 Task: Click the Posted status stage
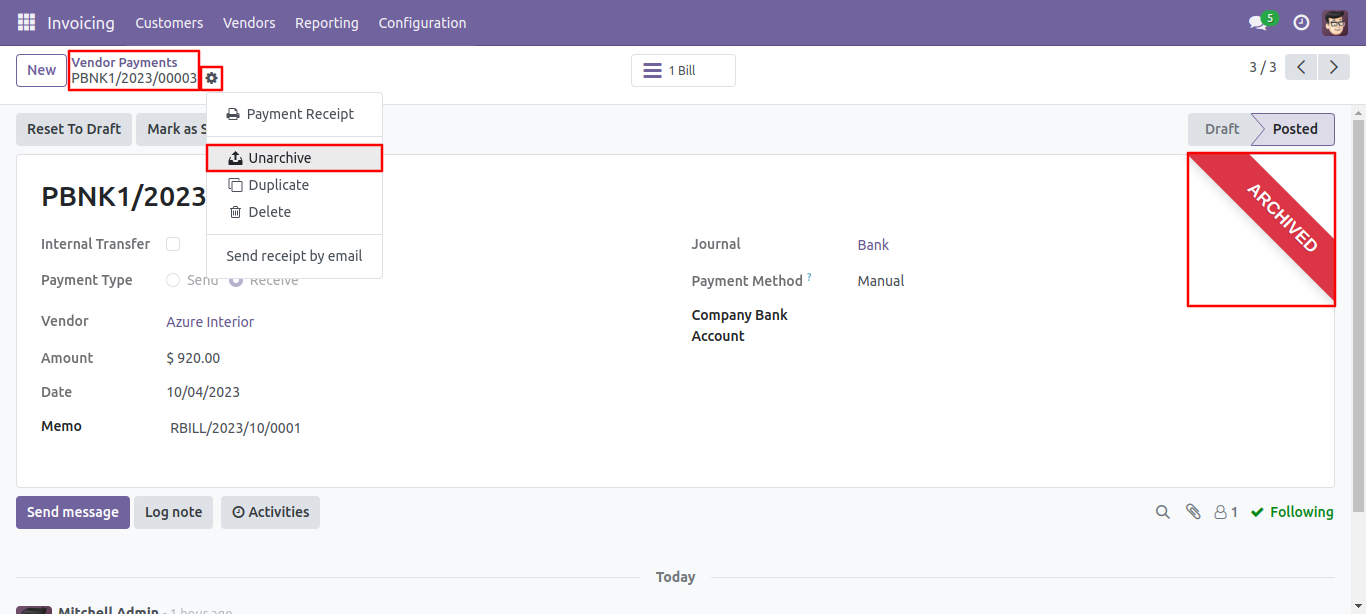tap(1295, 129)
